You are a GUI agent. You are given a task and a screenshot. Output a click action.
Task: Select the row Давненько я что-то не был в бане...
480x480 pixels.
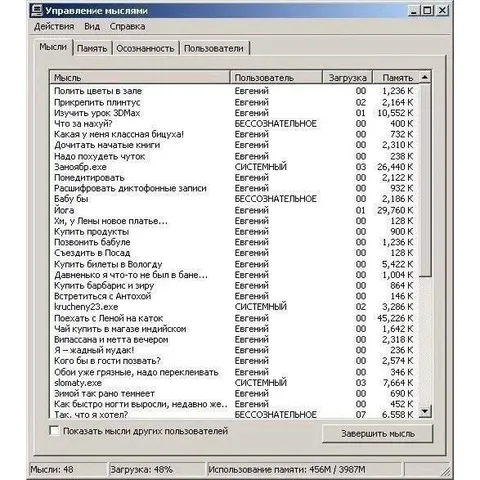[x=233, y=275]
